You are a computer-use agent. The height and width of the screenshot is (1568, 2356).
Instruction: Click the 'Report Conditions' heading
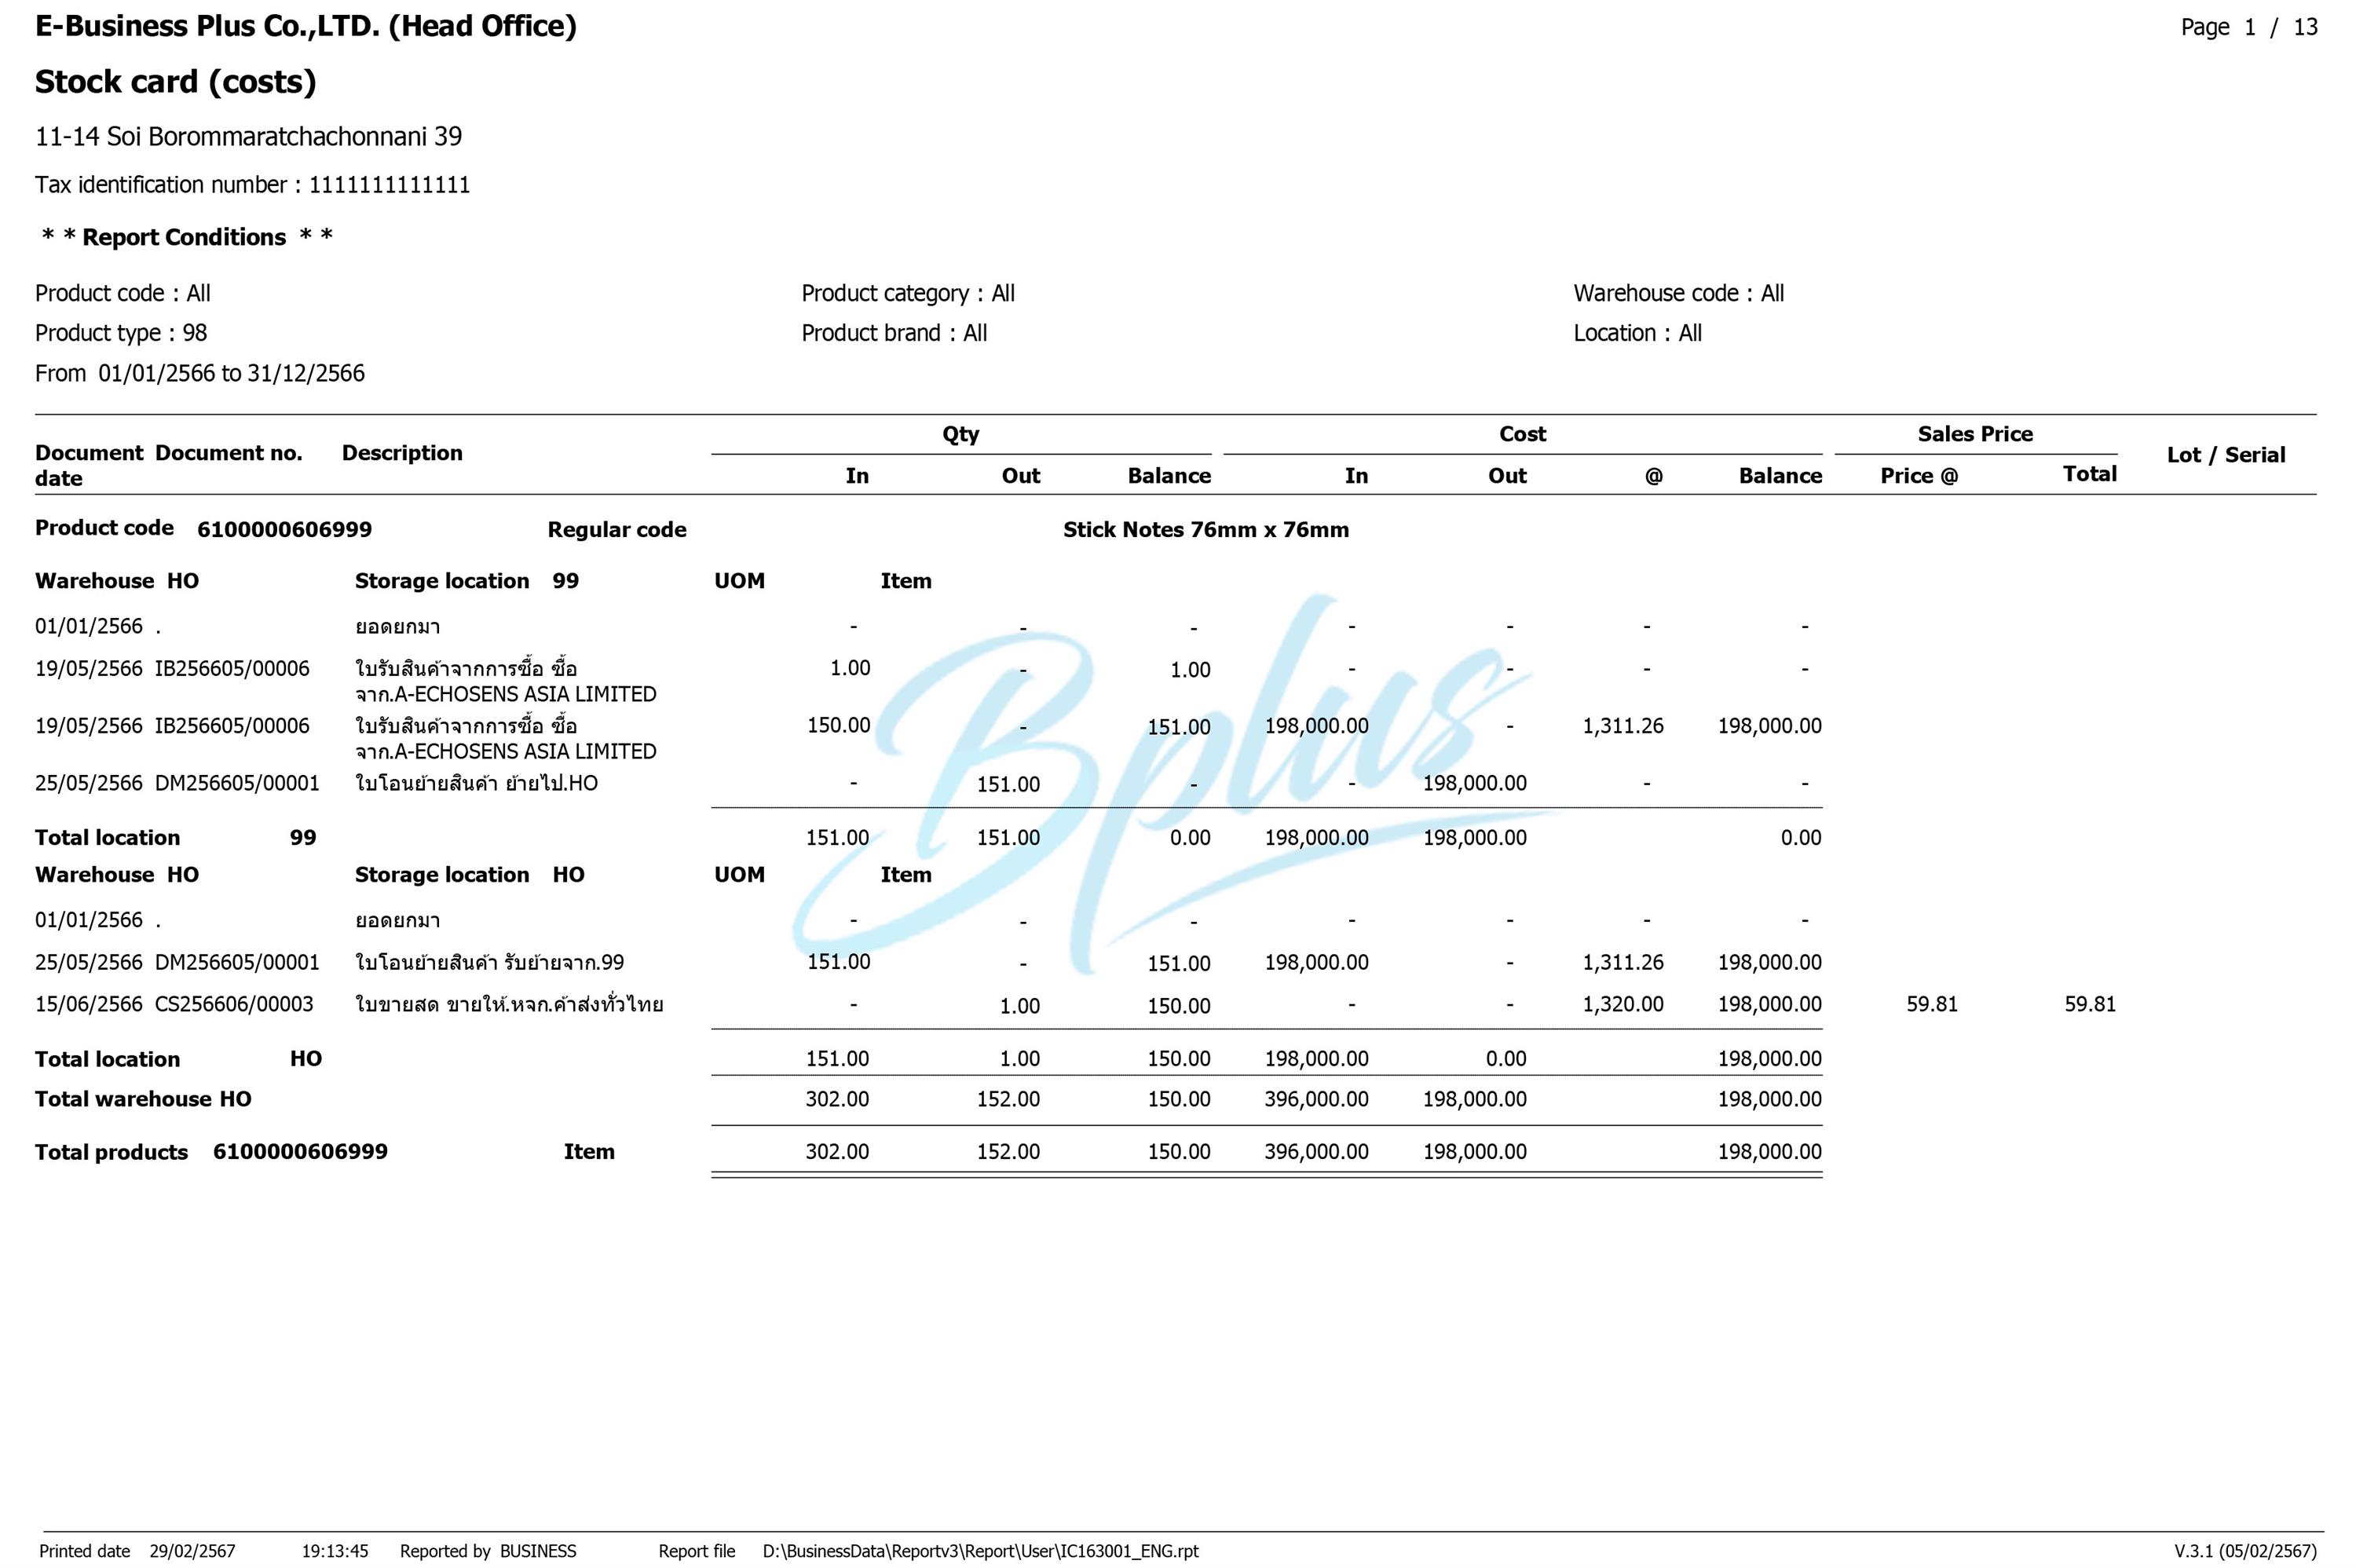coord(185,237)
